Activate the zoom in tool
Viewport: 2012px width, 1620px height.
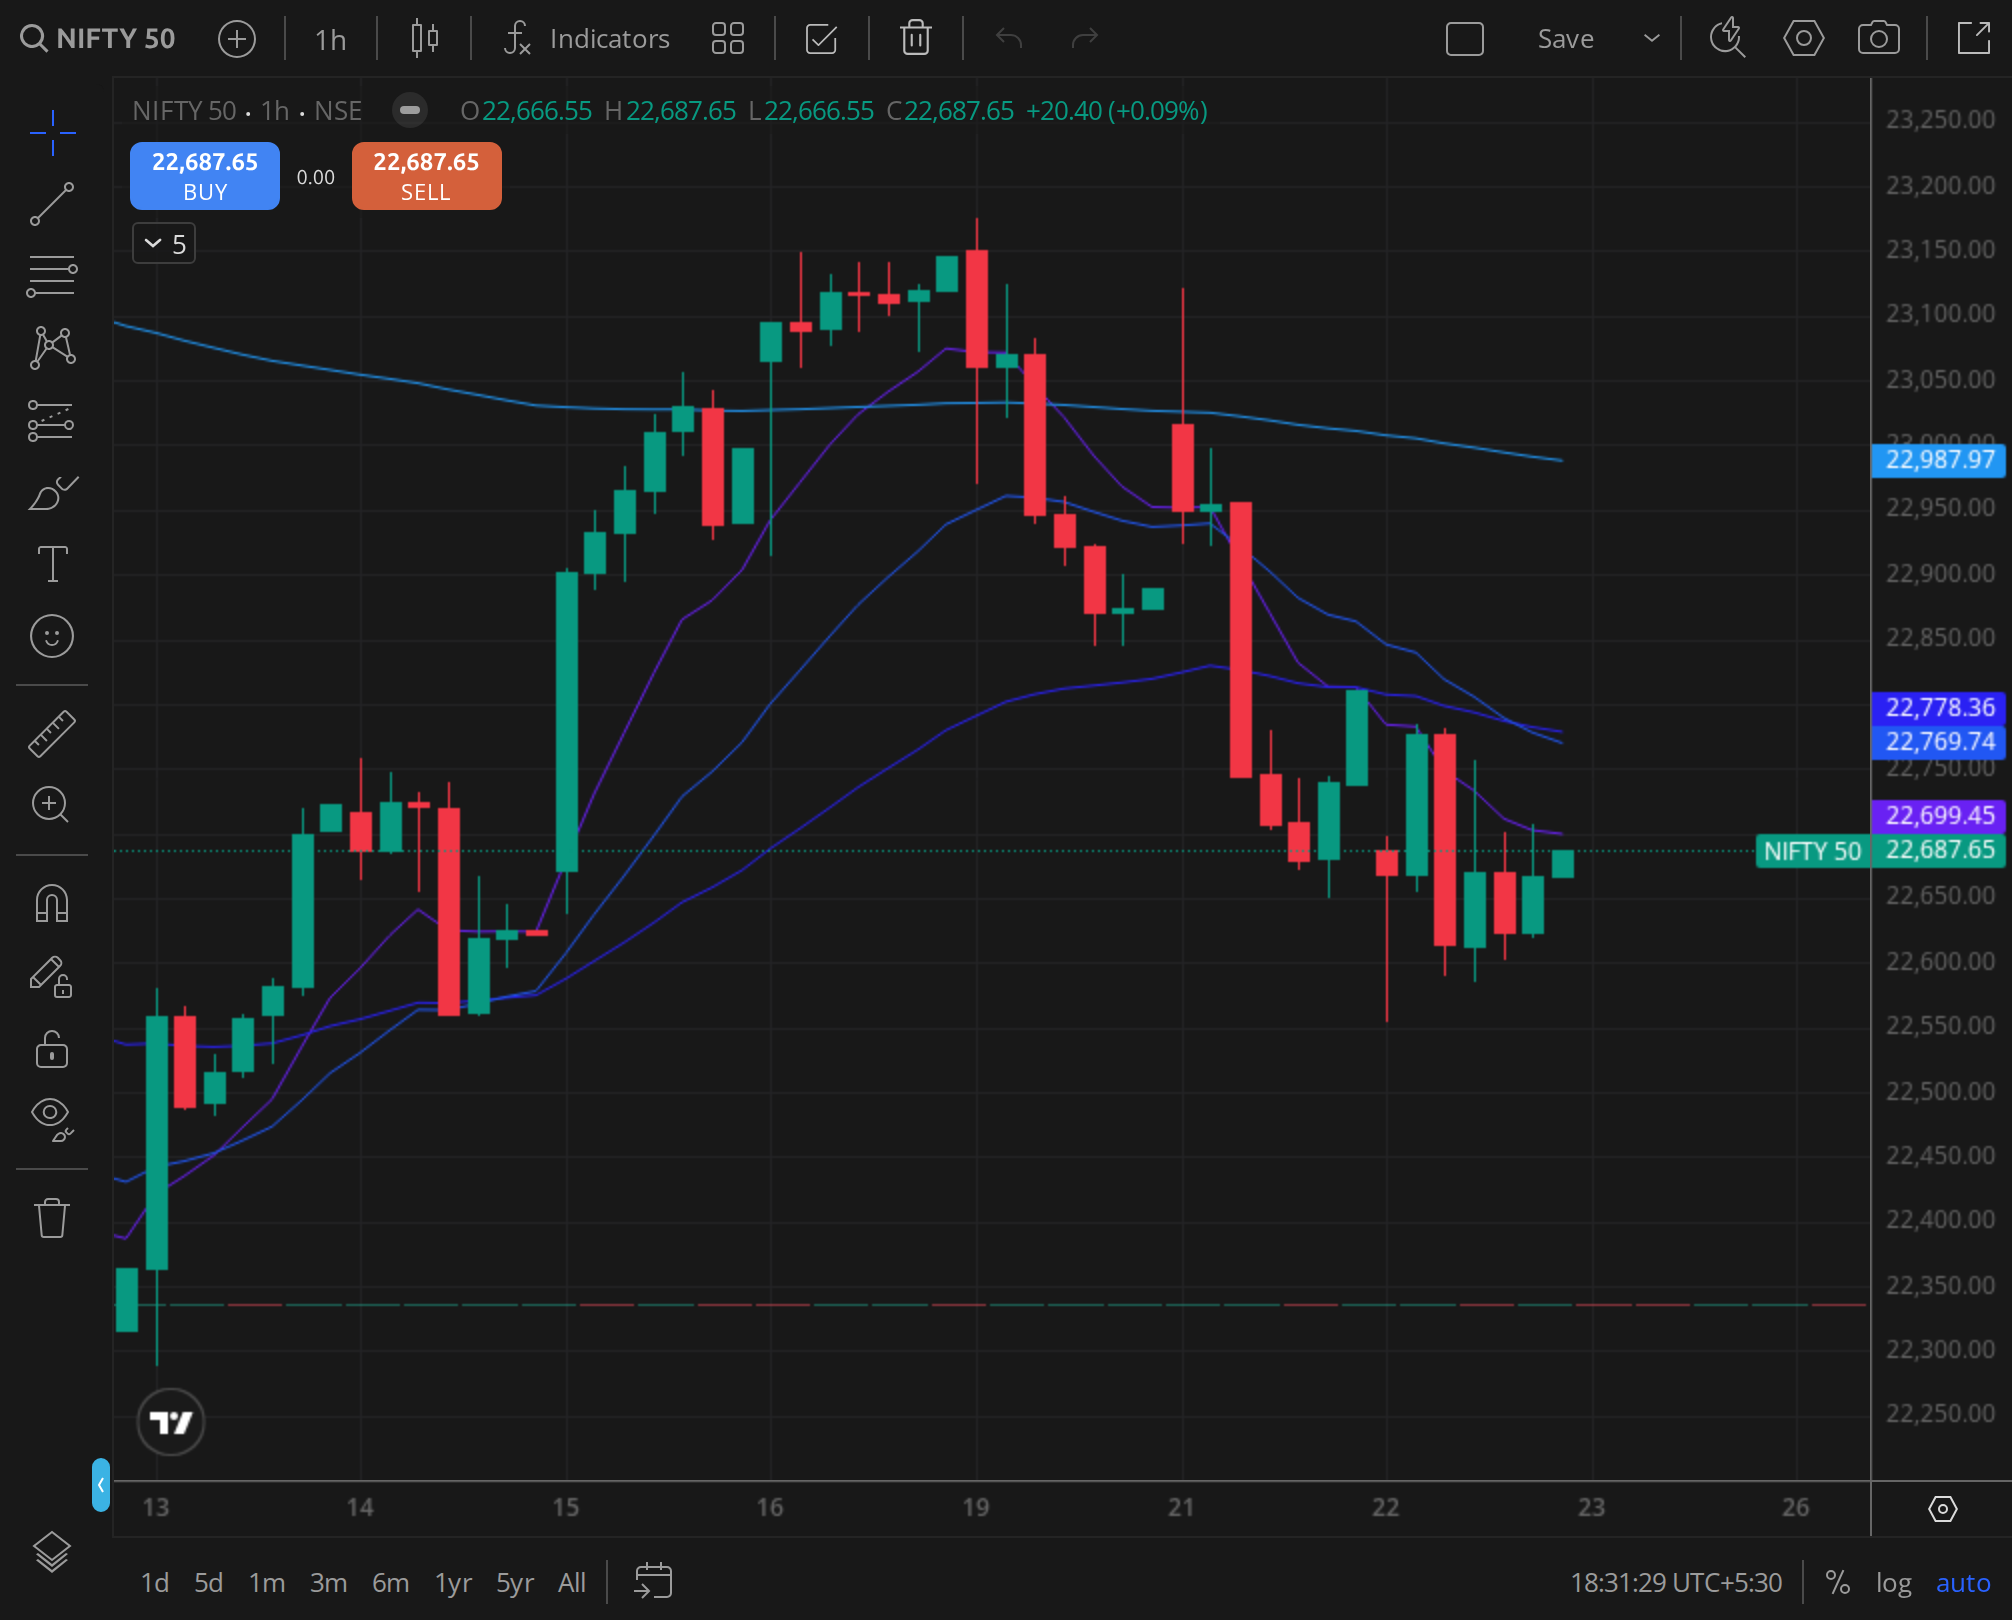[52, 805]
